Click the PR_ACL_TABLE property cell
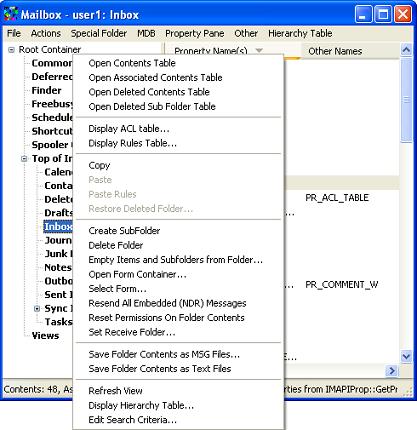The image size is (417, 430). (x=337, y=198)
